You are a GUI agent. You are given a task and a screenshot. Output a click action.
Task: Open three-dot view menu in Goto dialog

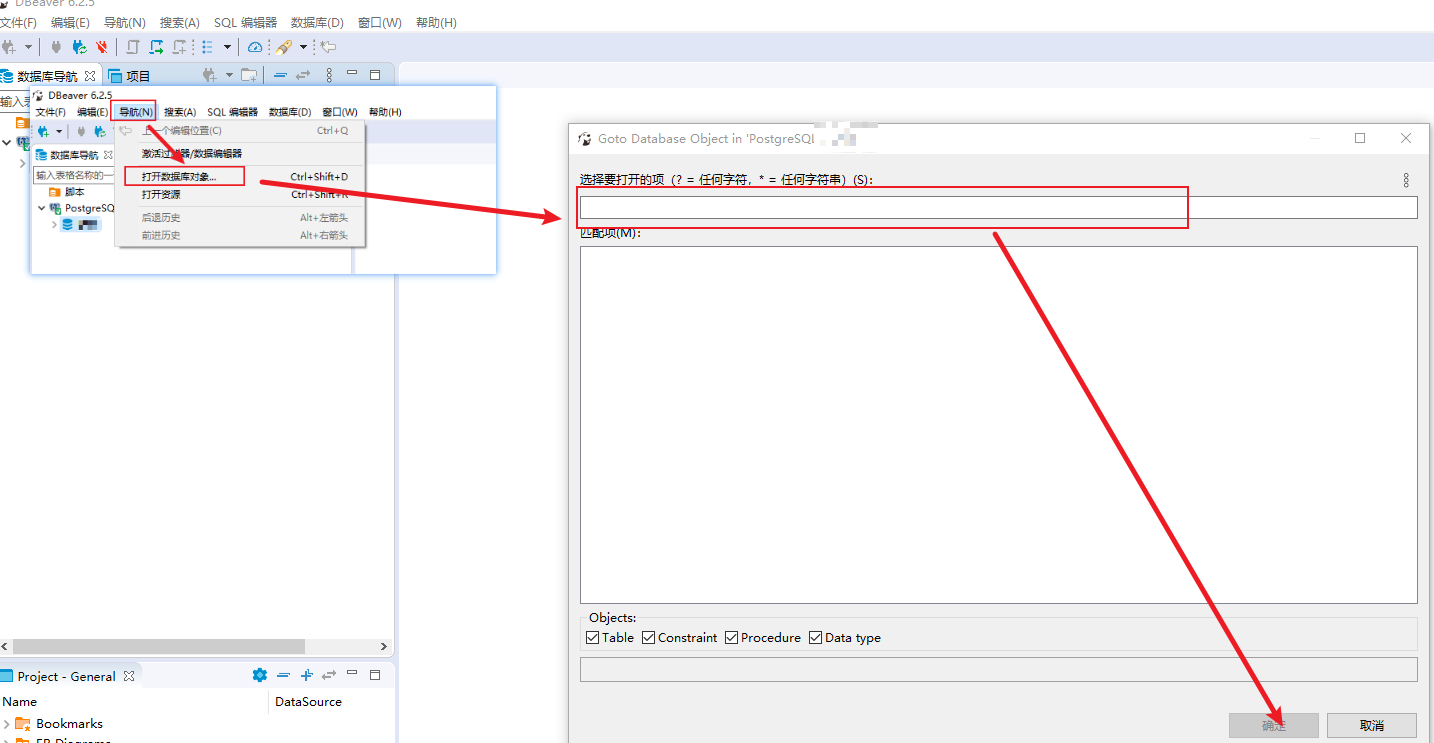(x=1405, y=180)
